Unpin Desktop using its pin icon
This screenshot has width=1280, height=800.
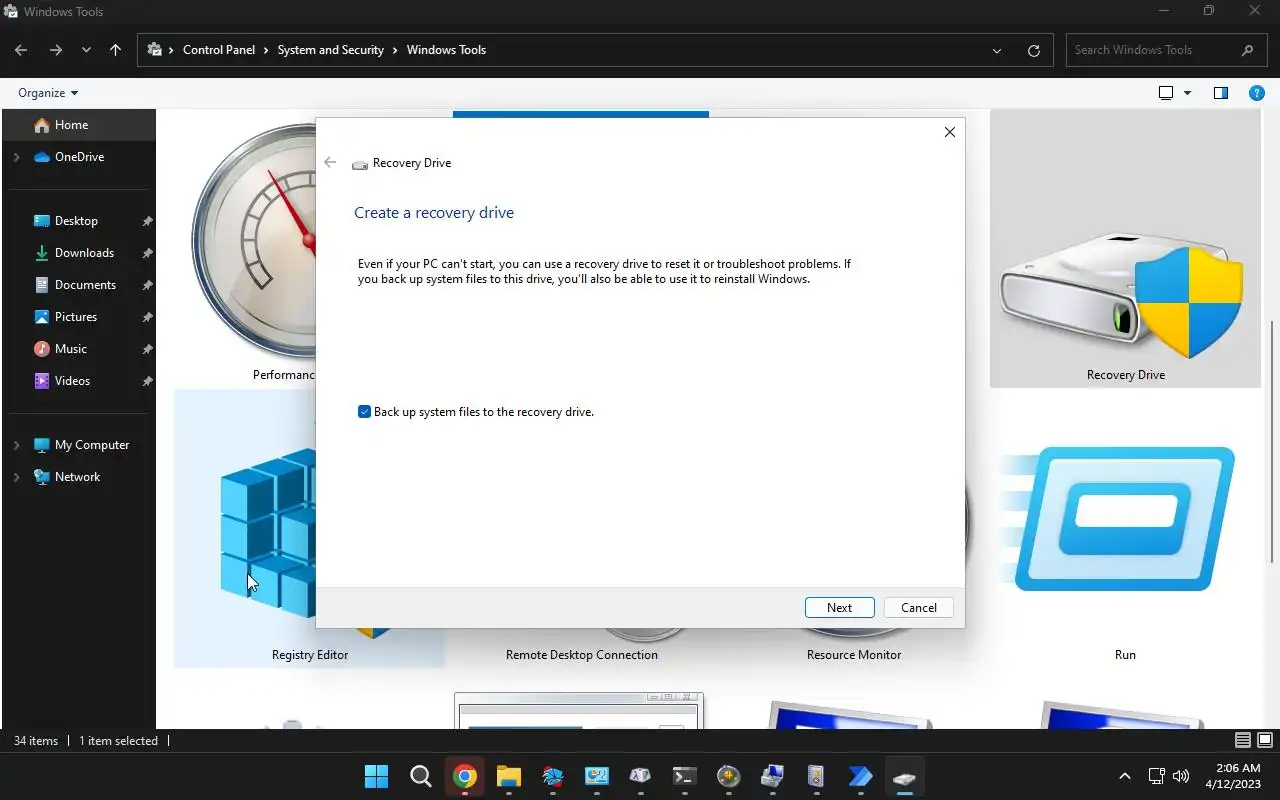tap(147, 221)
